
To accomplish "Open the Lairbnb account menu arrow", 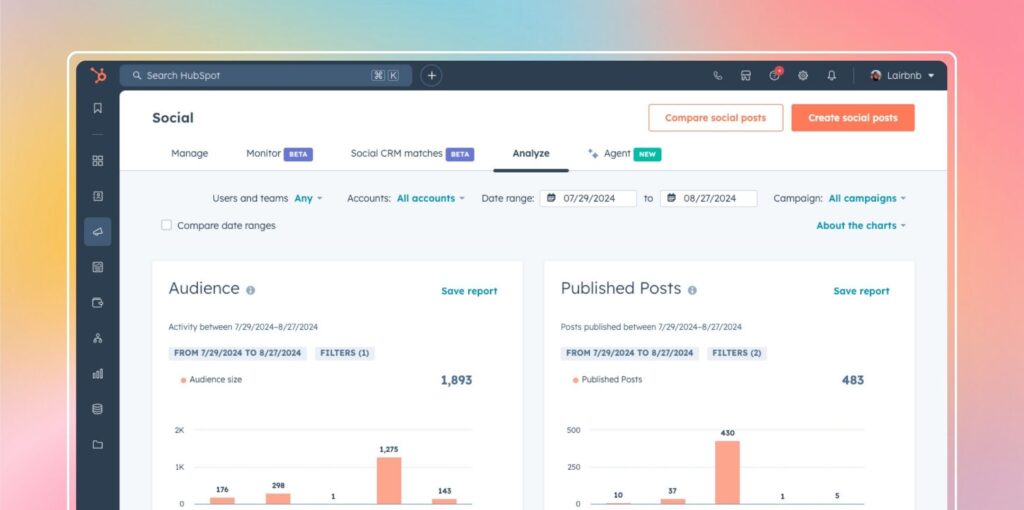I will tap(931, 76).
